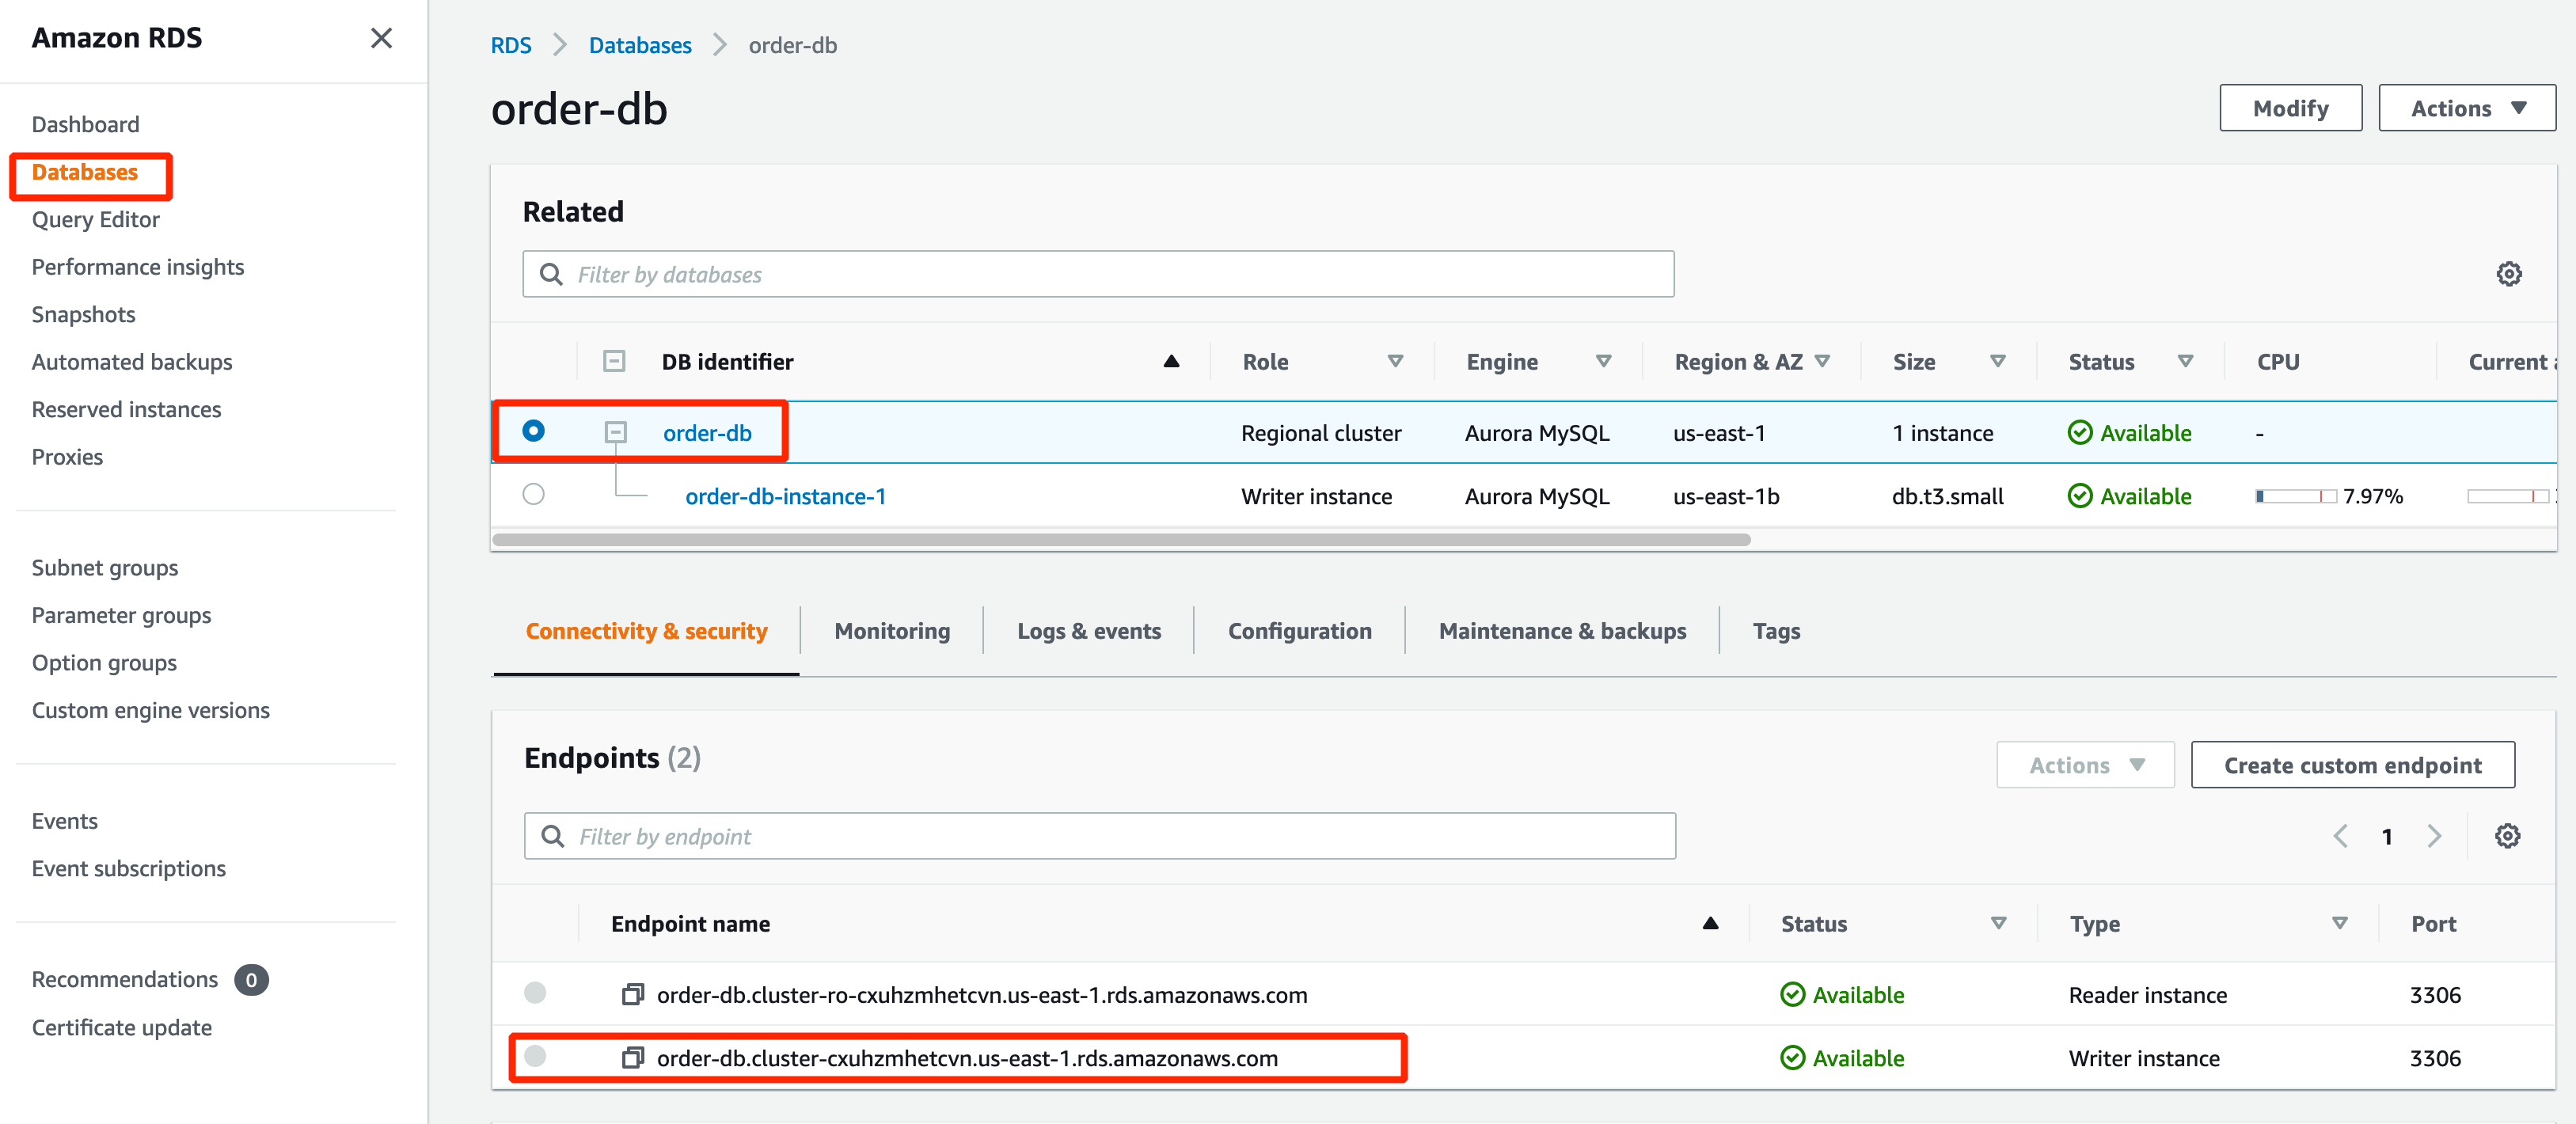Open Dashboard in sidebar
This screenshot has width=2576, height=1124.
tap(85, 124)
